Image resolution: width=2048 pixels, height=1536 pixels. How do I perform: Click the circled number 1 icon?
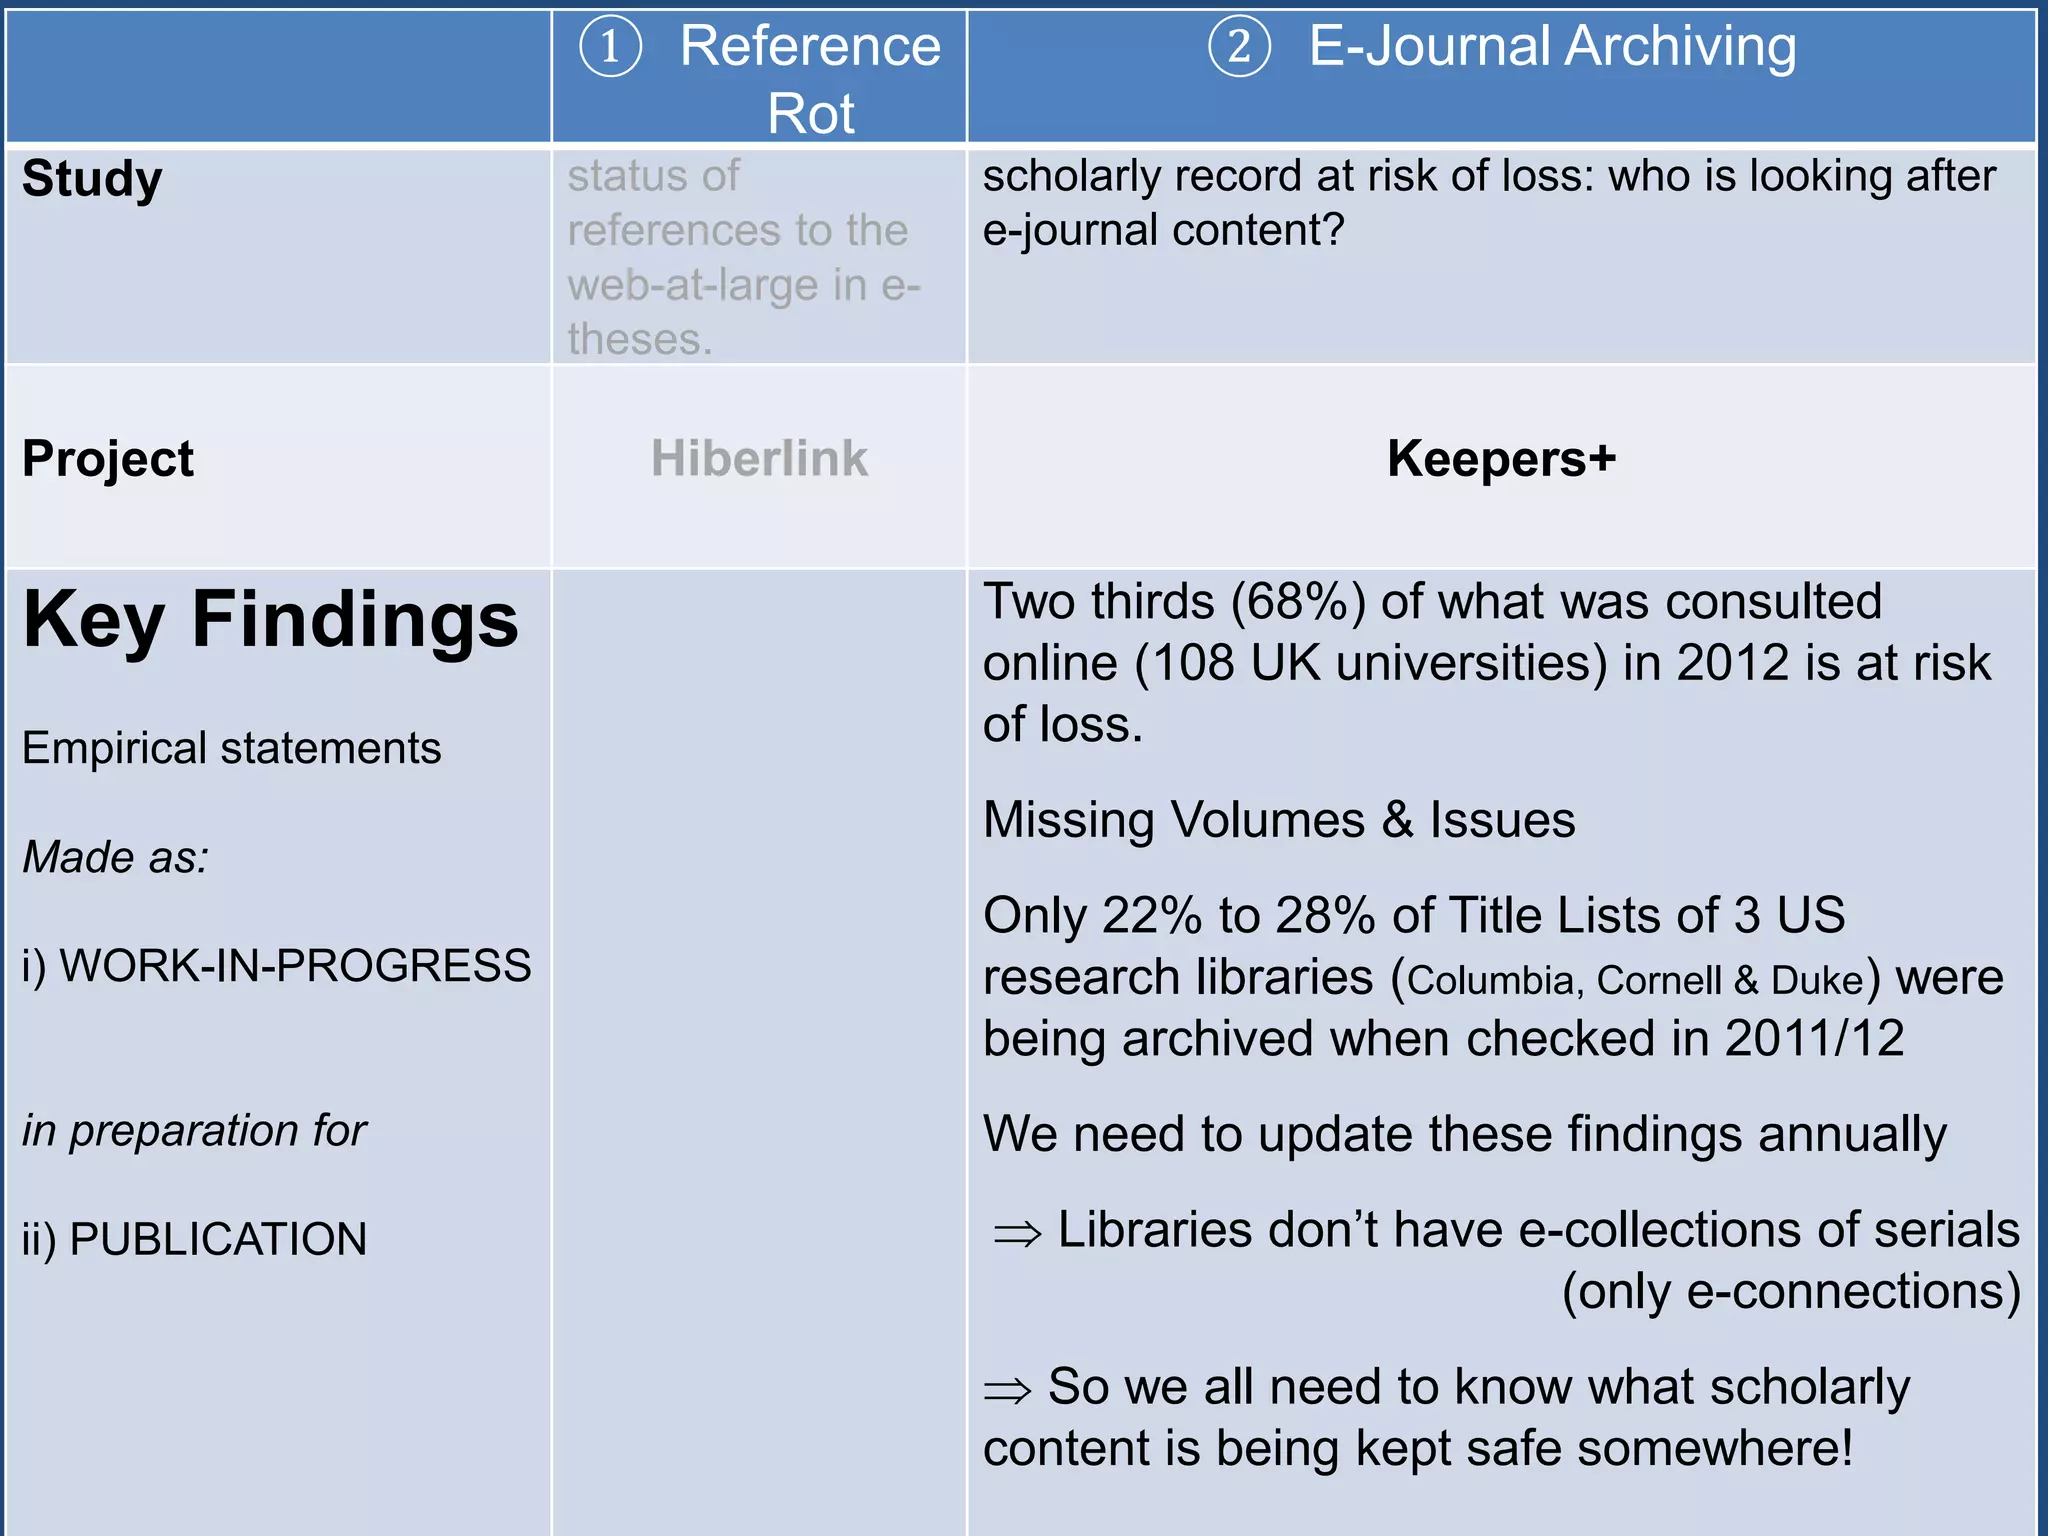click(610, 46)
